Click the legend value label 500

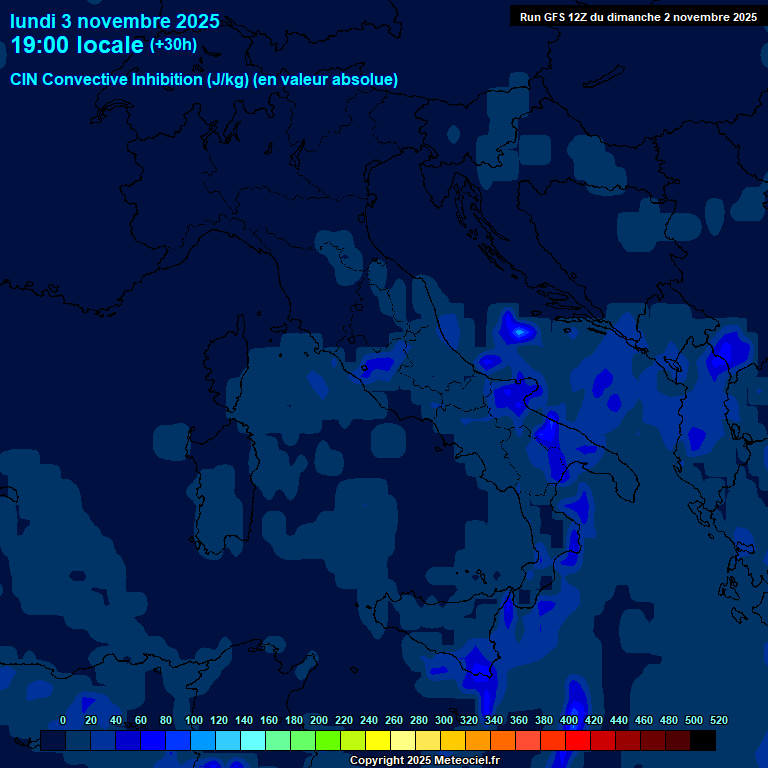694,720
